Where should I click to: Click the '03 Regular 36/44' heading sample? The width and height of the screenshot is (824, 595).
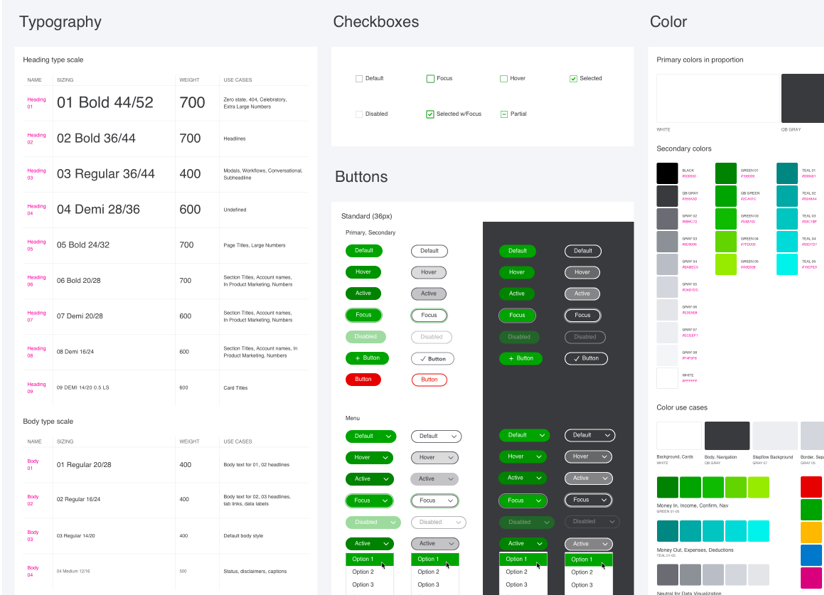[x=106, y=174]
